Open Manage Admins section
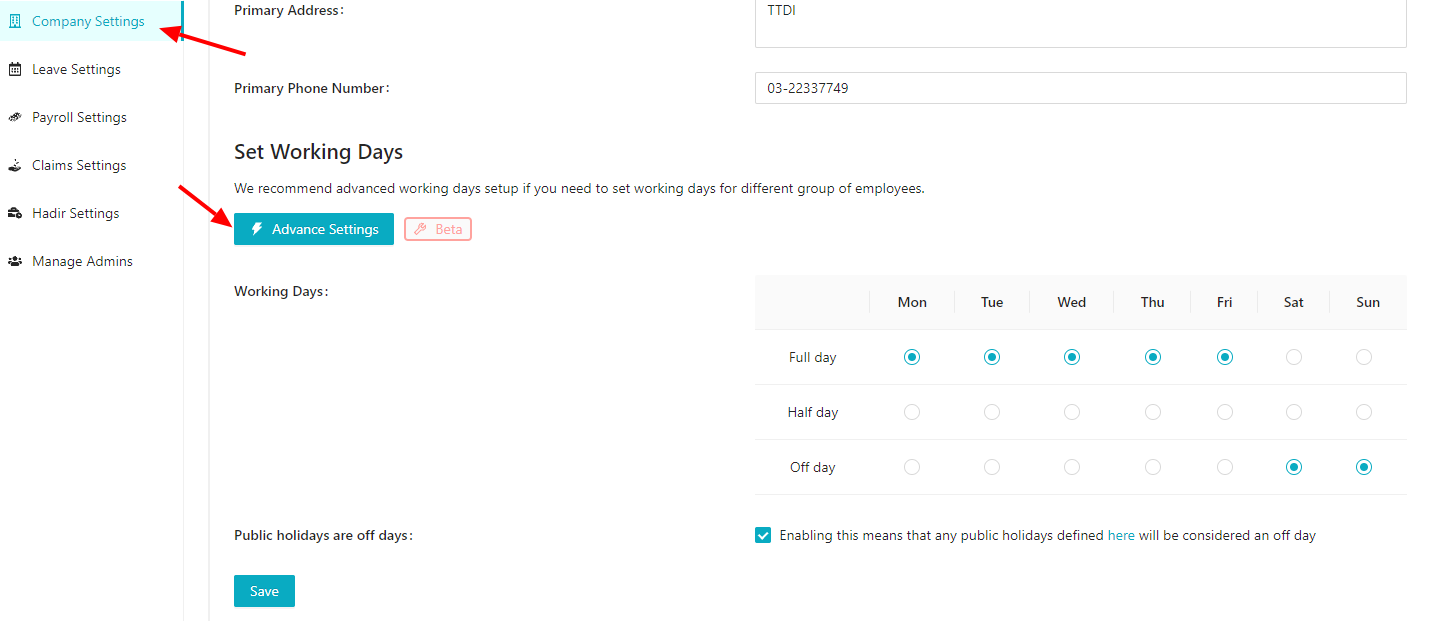 [91, 261]
